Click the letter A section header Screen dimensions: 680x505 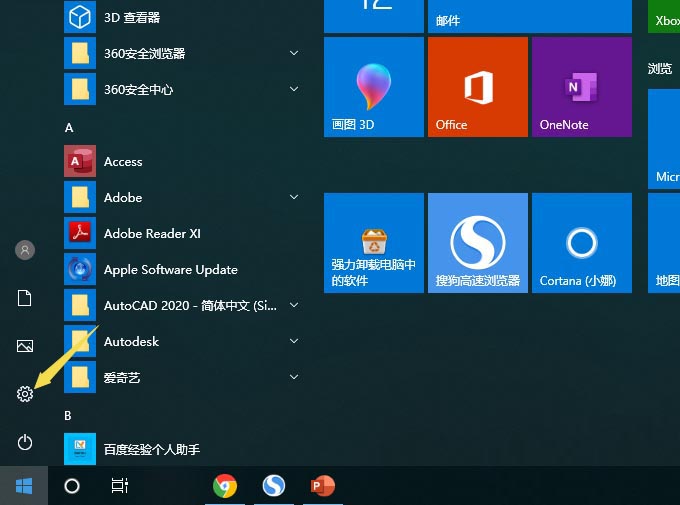click(x=69, y=128)
